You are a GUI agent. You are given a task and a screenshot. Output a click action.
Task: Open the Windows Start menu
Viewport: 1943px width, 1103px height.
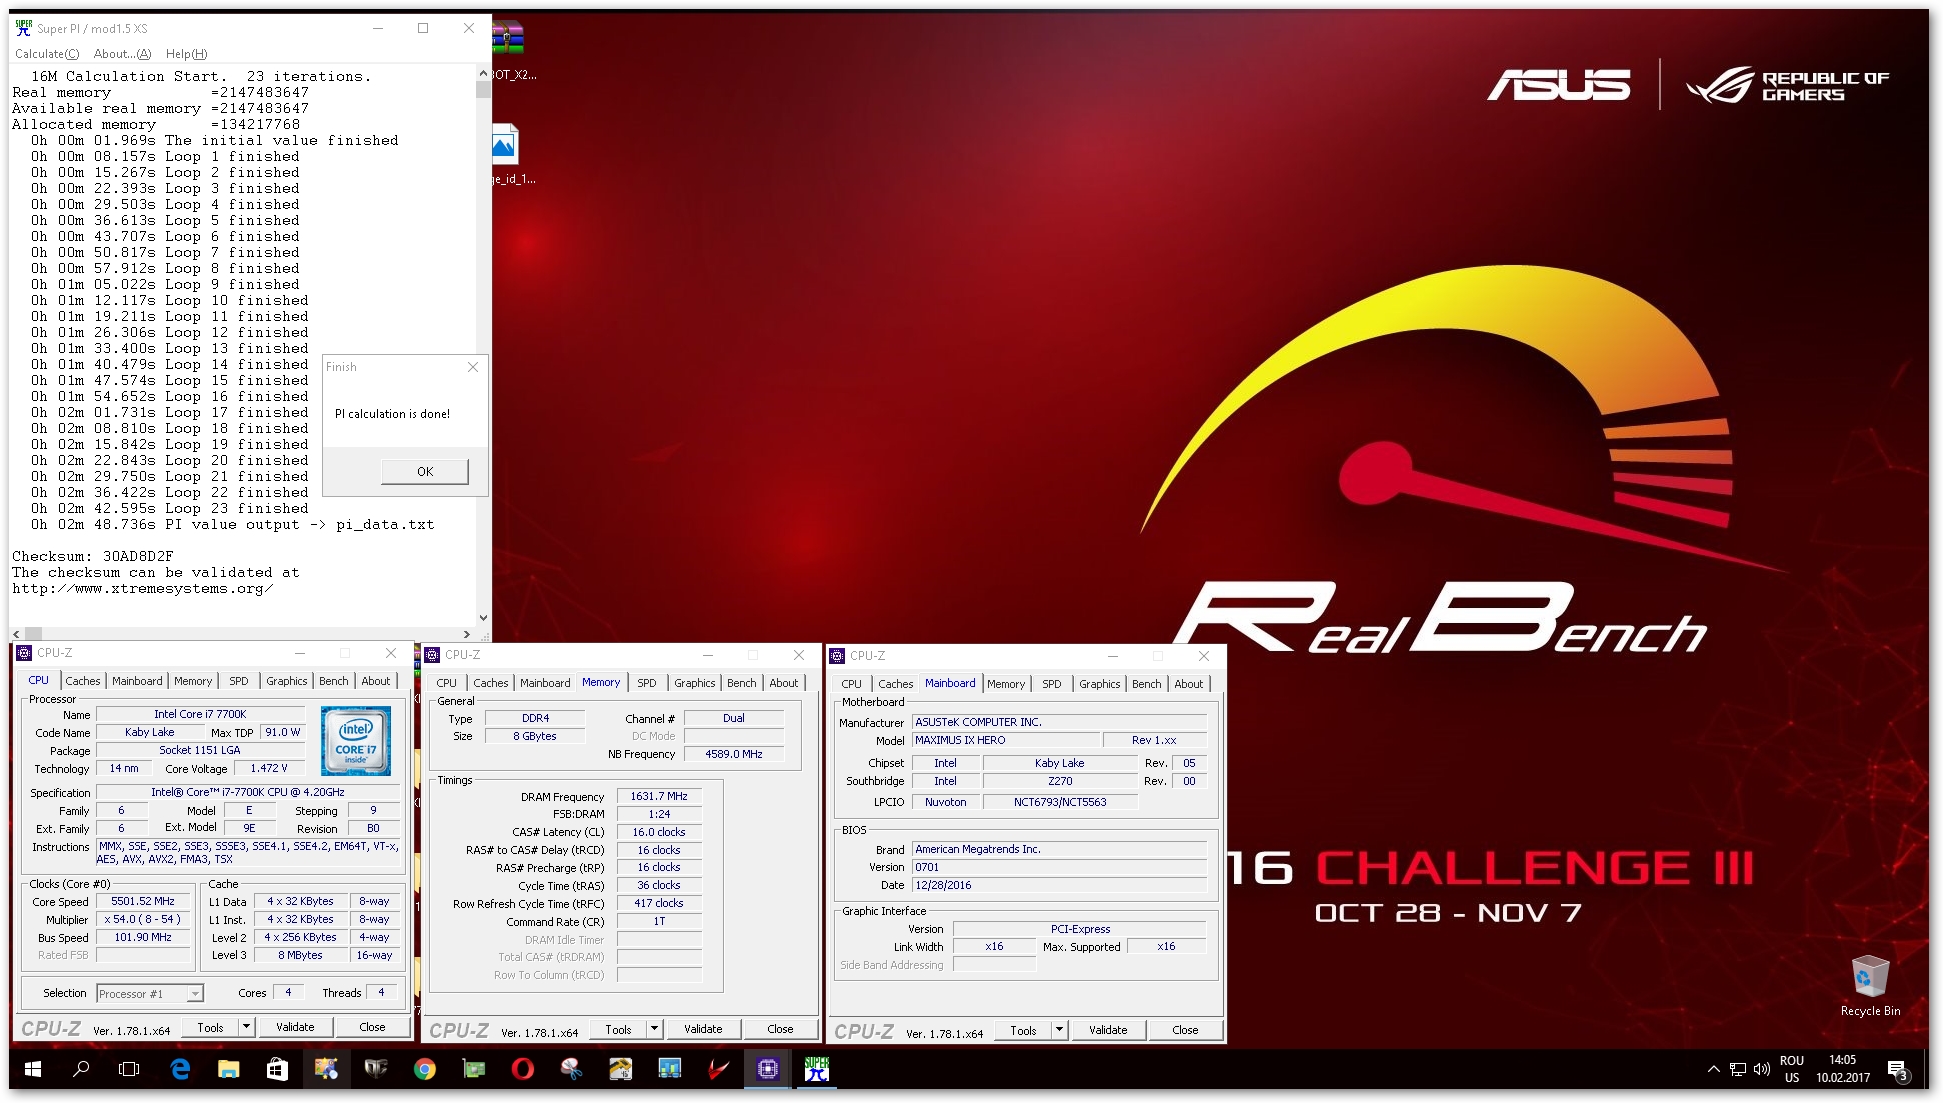point(32,1069)
